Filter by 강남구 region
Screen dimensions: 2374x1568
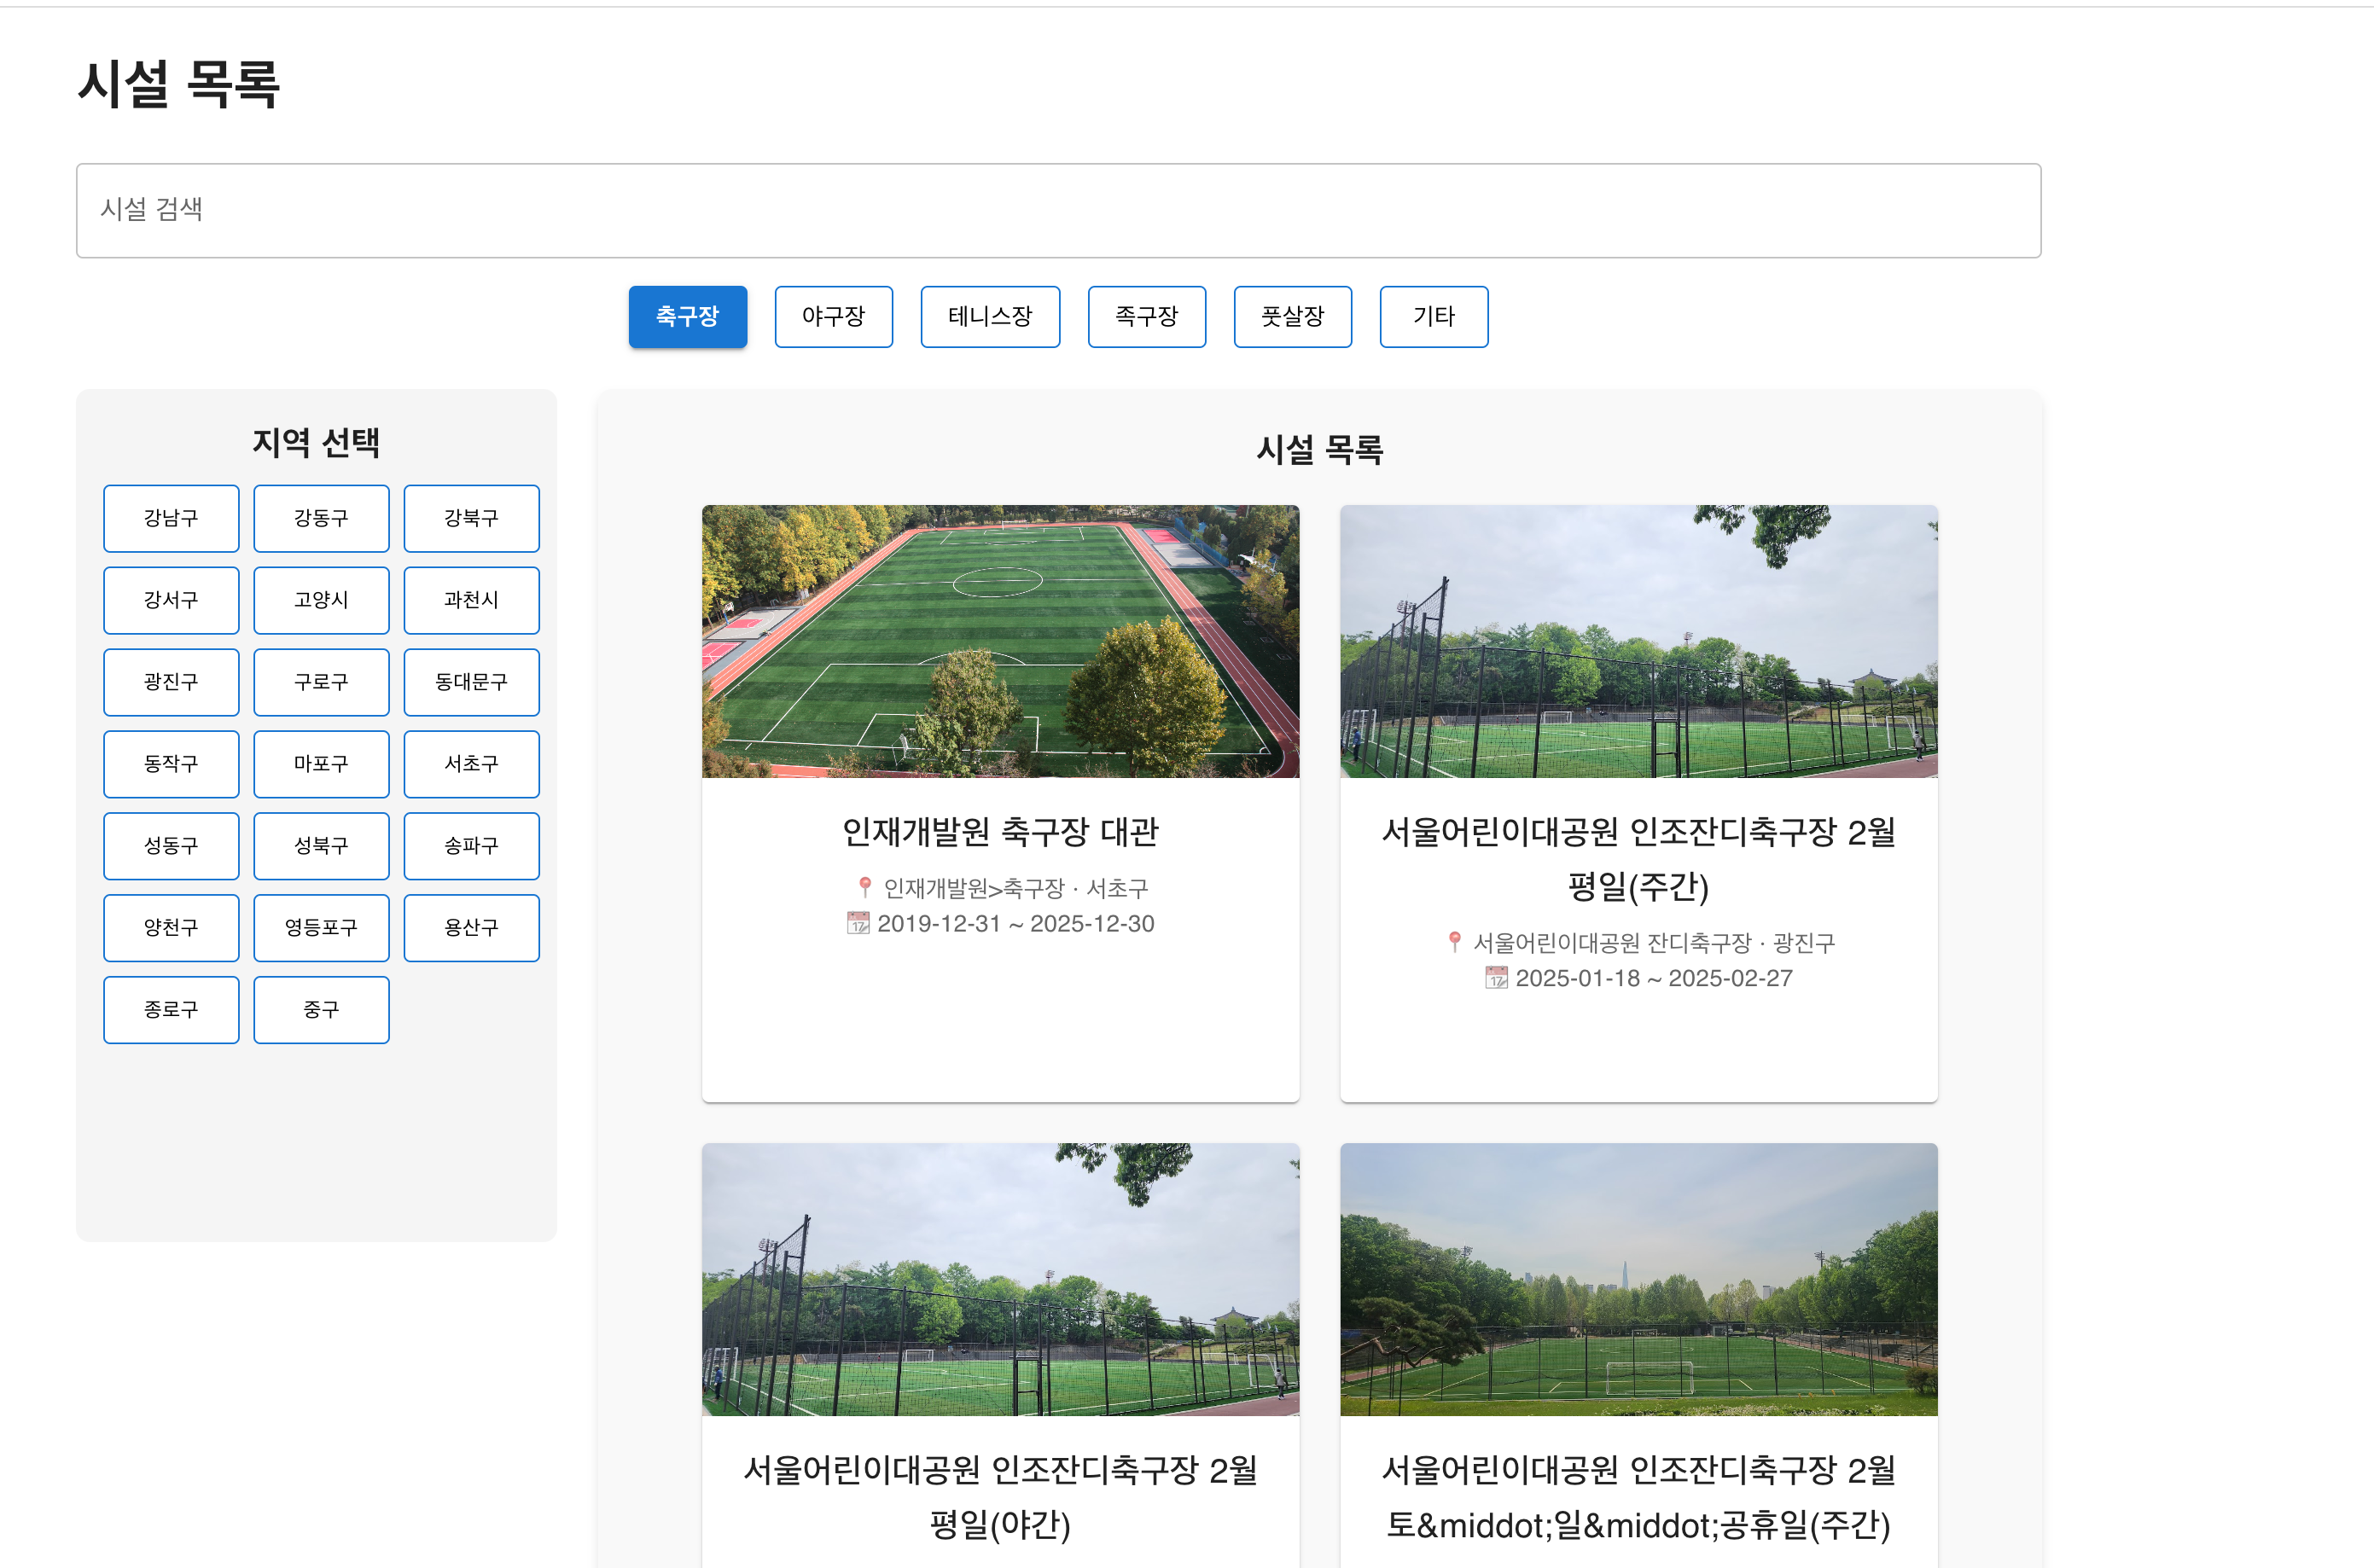171,518
